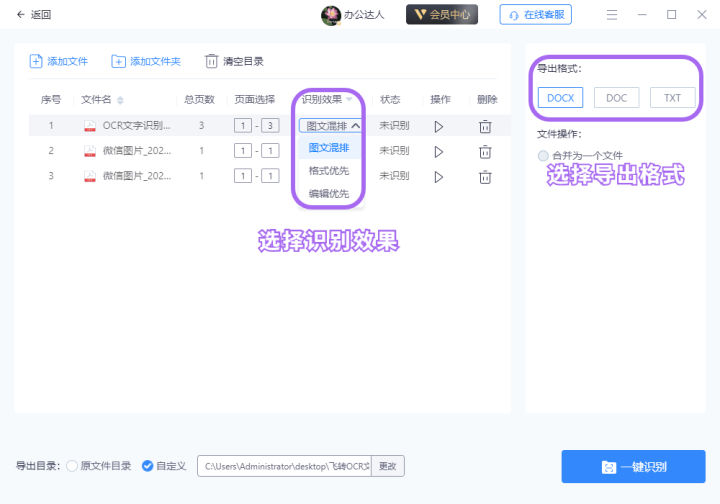This screenshot has width=720, height=504.
Task: Select PDF icon of row 2 微信图片 file
Action: tap(90, 151)
